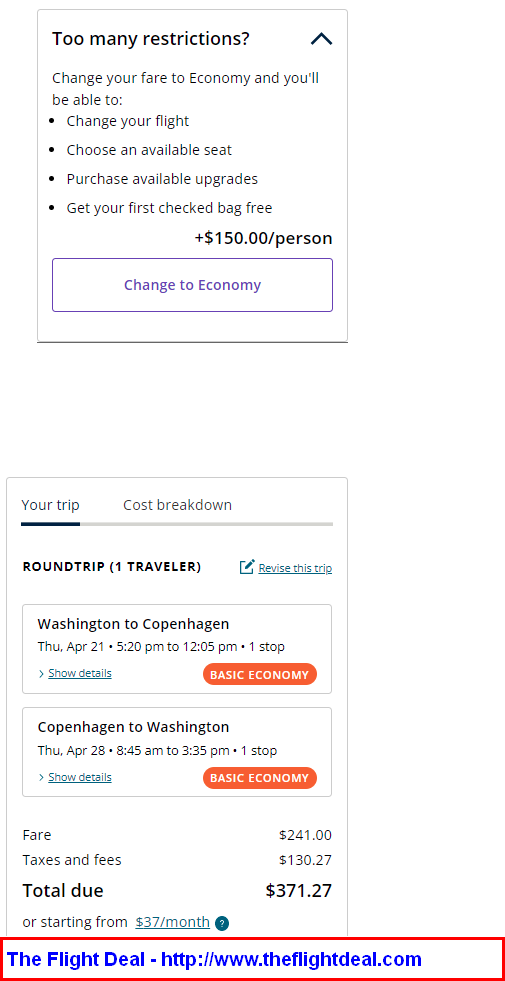Click the "Too many restrictions?" heading

click(151, 39)
